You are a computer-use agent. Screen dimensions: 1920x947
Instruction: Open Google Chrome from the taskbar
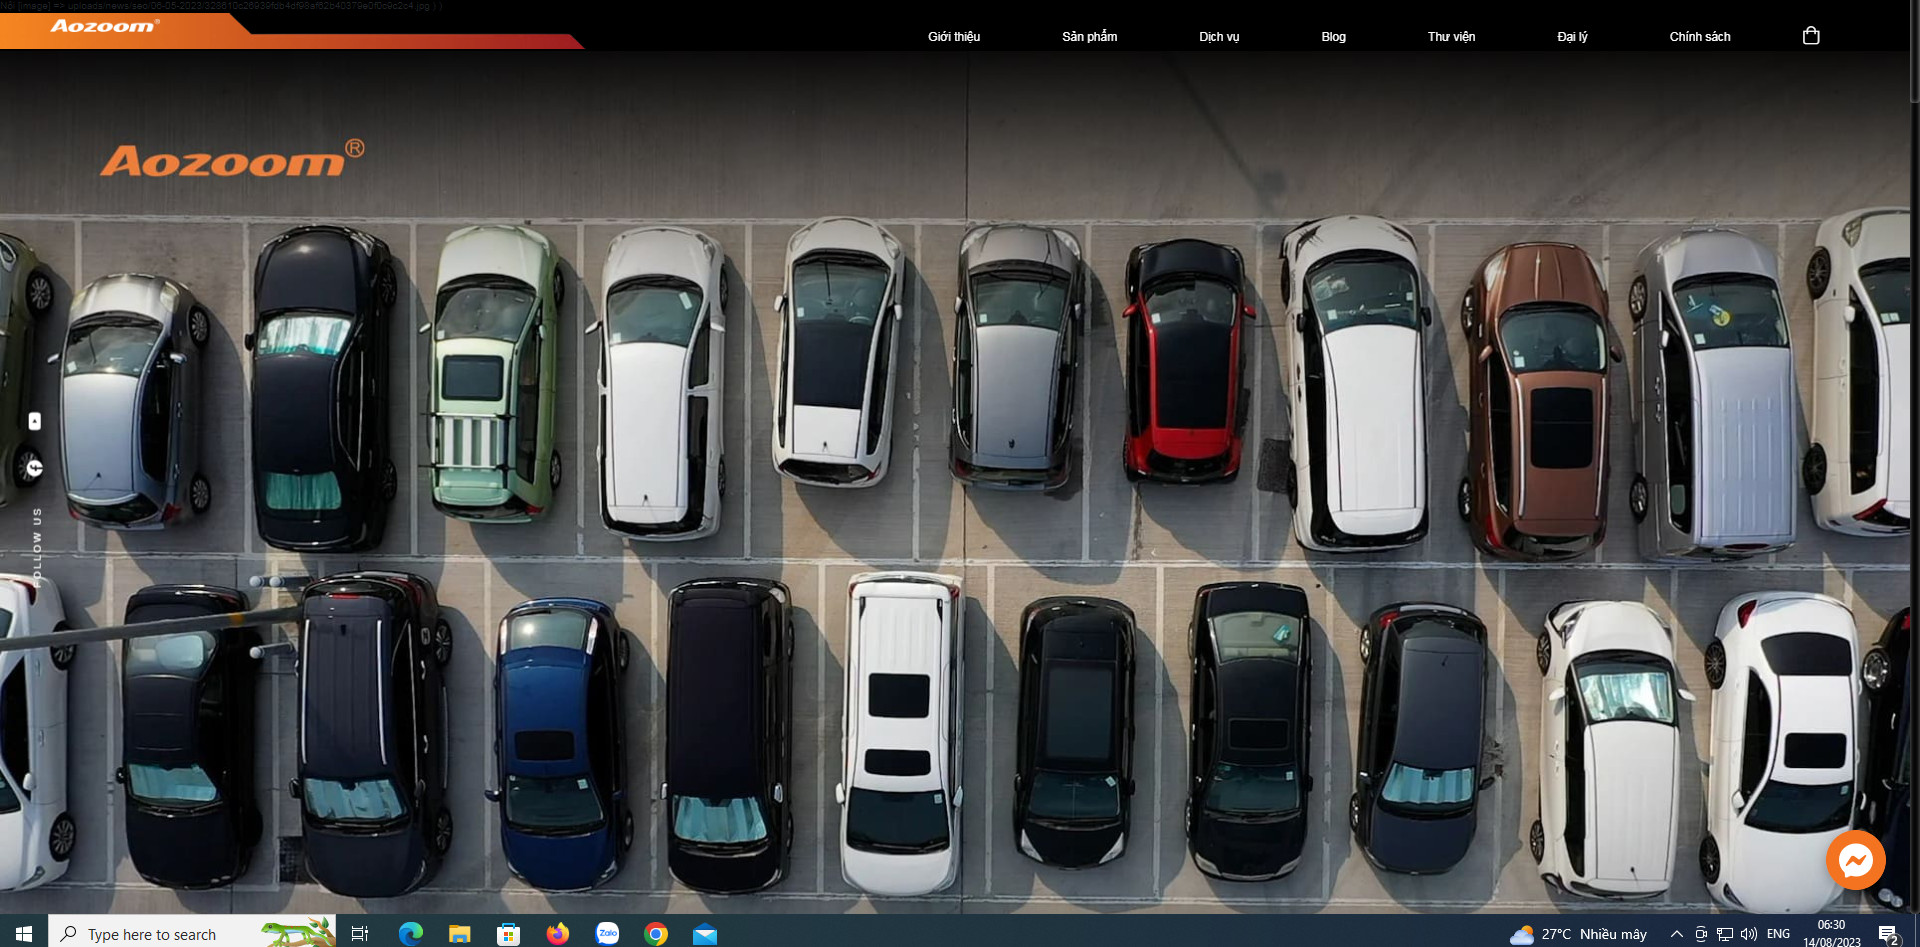[x=656, y=933]
